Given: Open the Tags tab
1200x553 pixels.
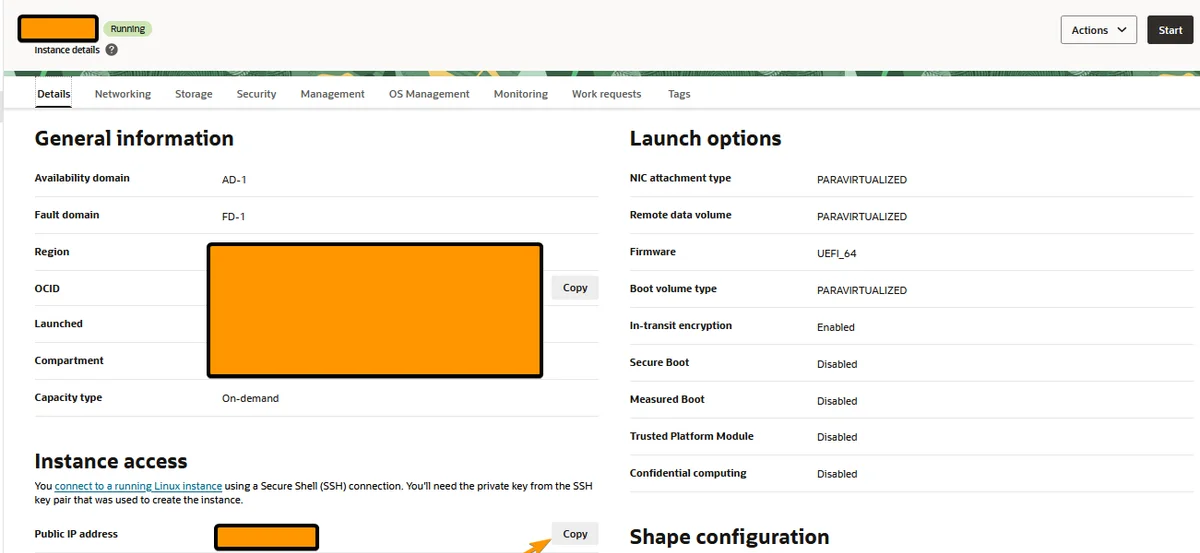Looking at the screenshot, I should pyautogui.click(x=679, y=94).
